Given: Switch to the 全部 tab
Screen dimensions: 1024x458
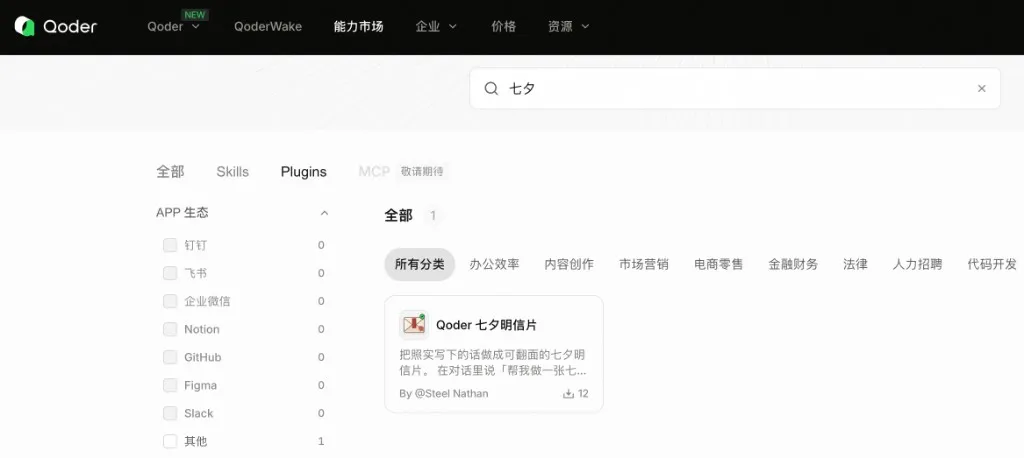Looking at the screenshot, I should pos(170,172).
